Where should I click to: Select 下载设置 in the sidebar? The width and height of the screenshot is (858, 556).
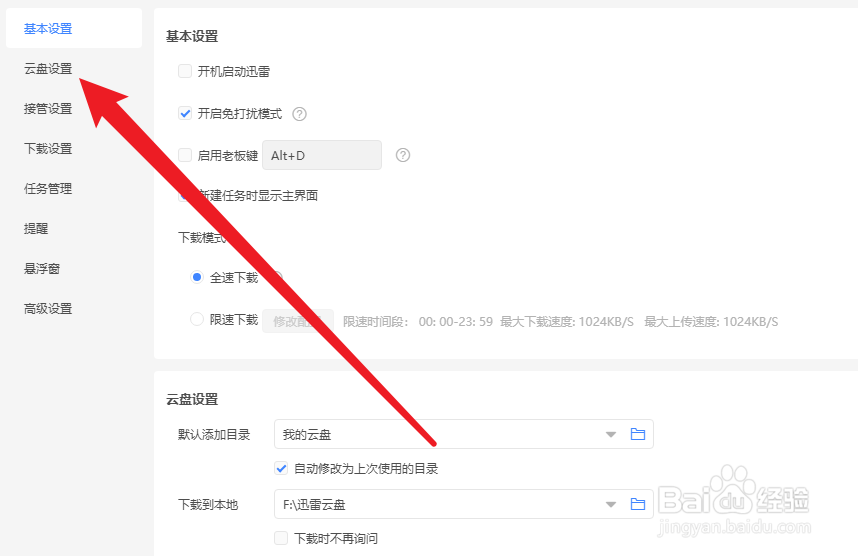48,148
